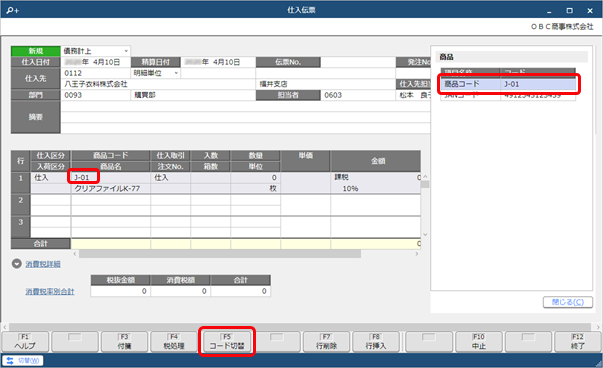The image size is (603, 368).
Task: Click F8 行挿入 to insert row
Action: (376, 341)
